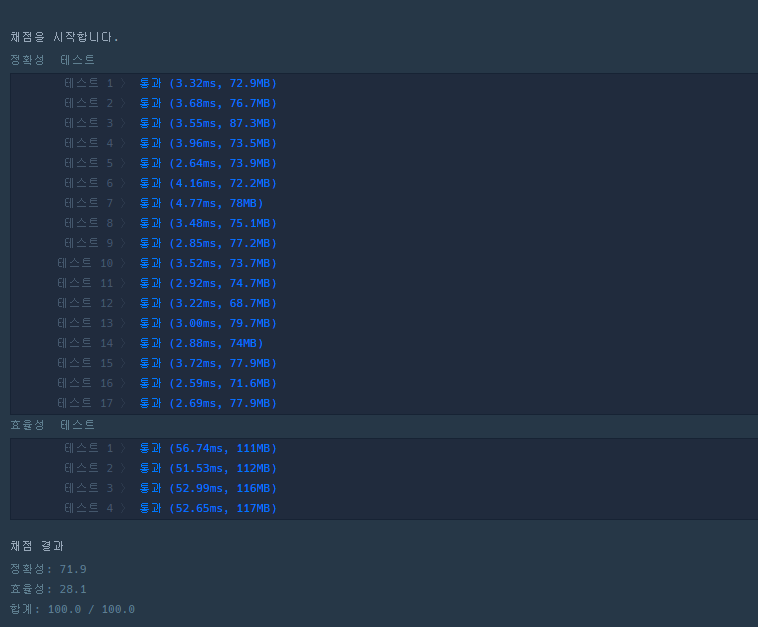Select accuracy result '통과 (2.59ms, 71.6MB)'
758x627 pixels.
click(x=208, y=383)
